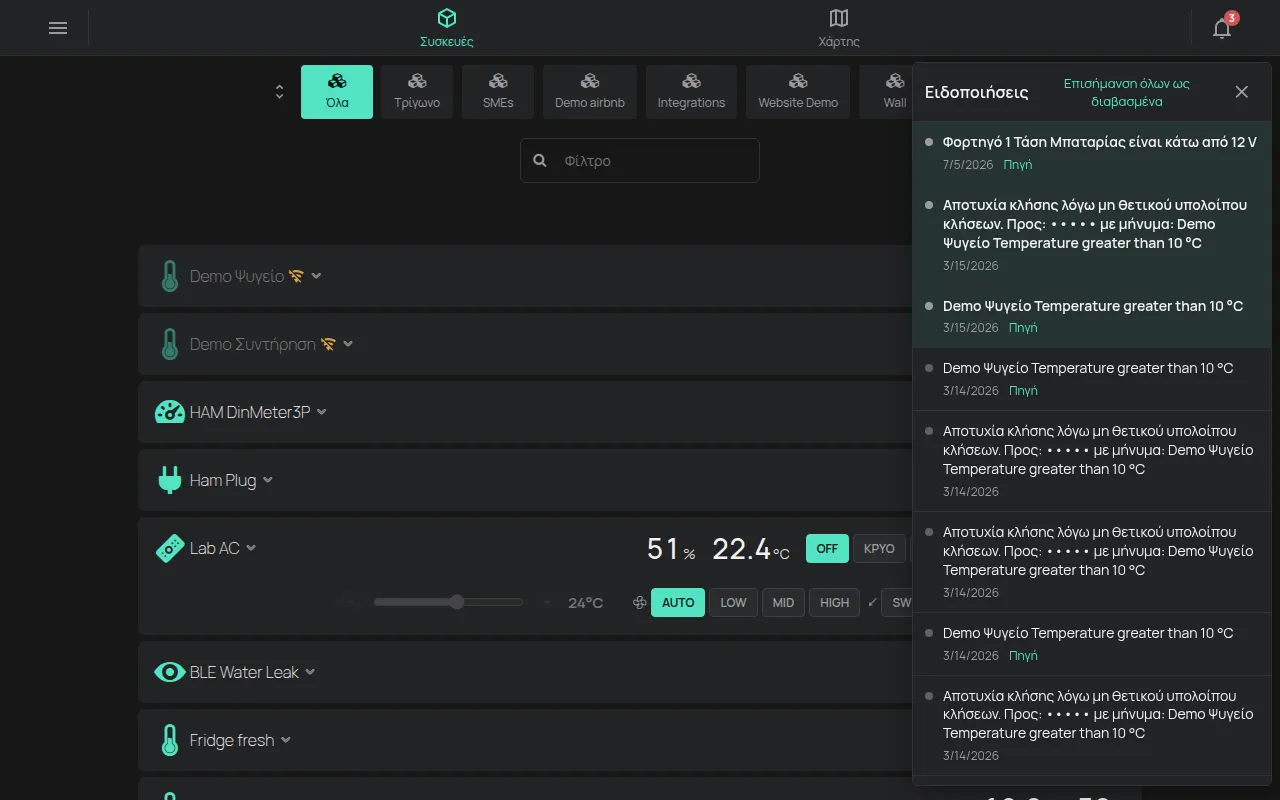Mark all notifications as read
The height and width of the screenshot is (800, 1280).
click(1126, 92)
